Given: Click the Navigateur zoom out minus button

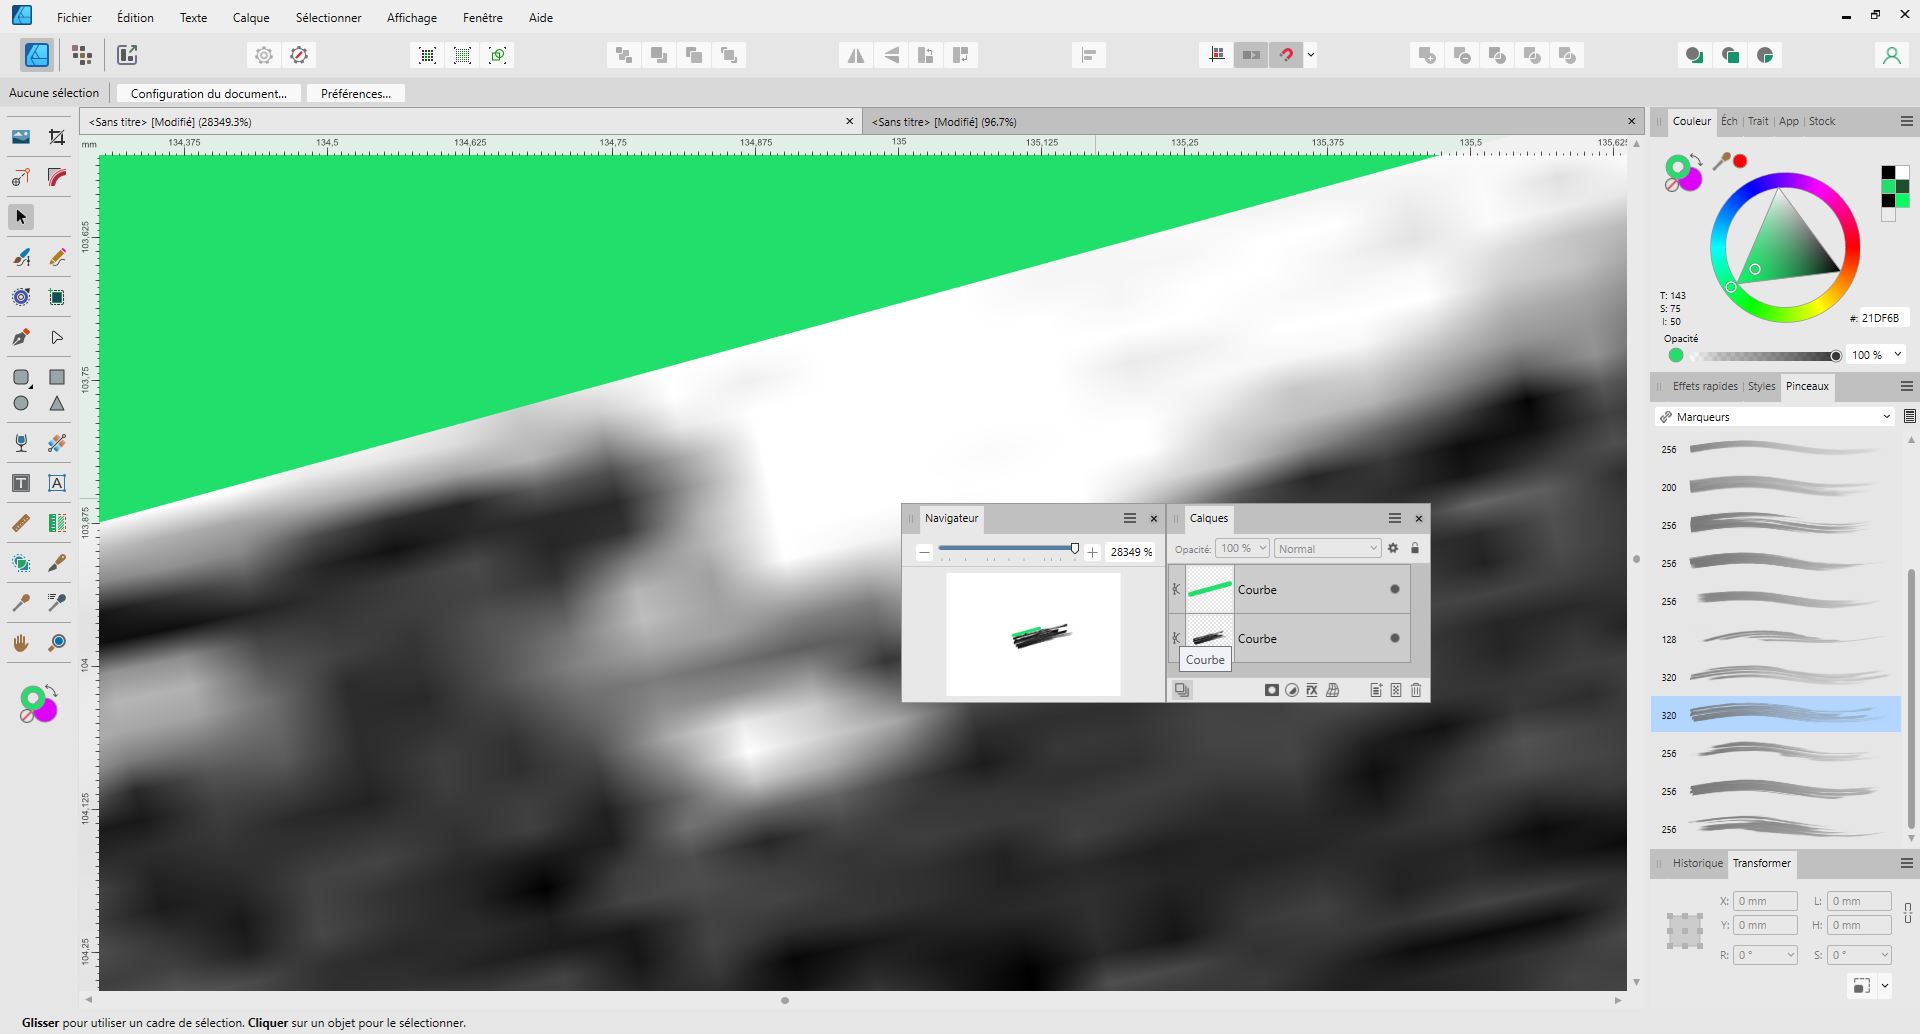Looking at the screenshot, I should tap(924, 552).
